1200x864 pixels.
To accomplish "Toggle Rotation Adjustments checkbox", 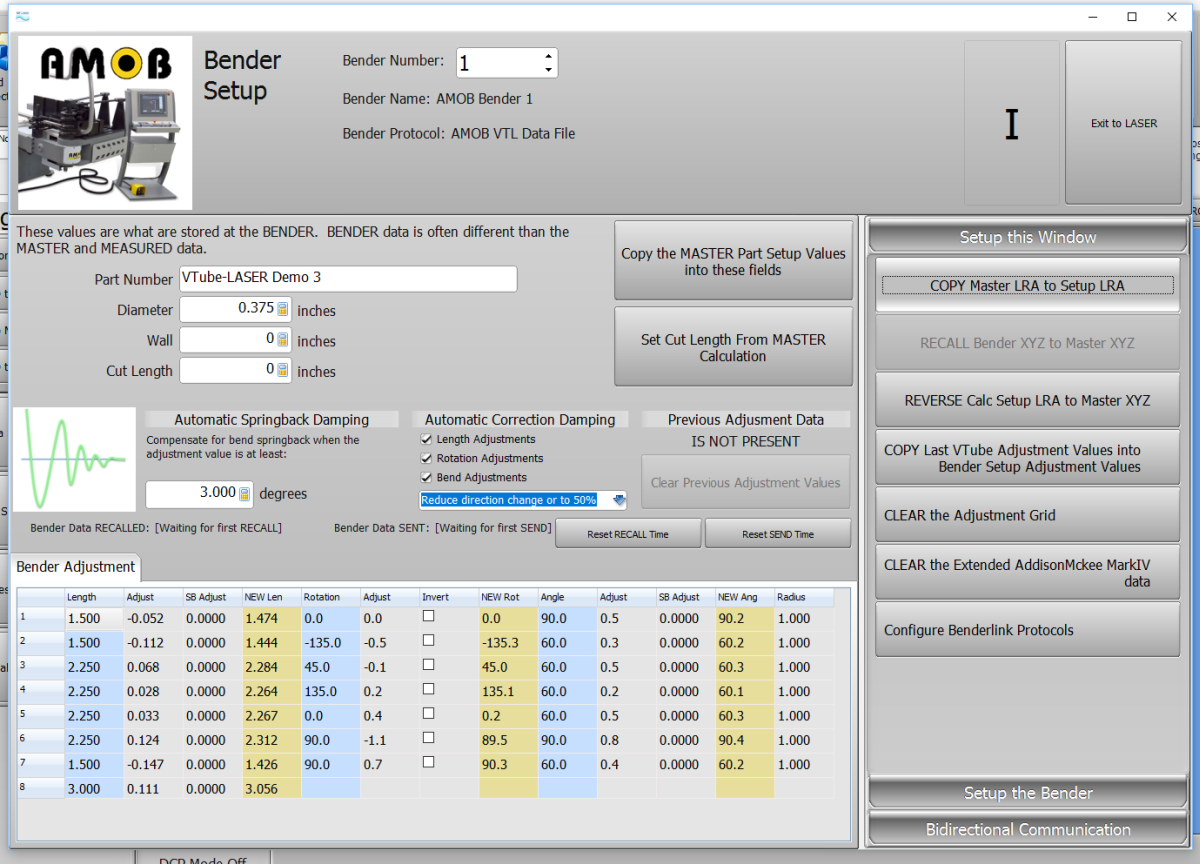I will (428, 458).
